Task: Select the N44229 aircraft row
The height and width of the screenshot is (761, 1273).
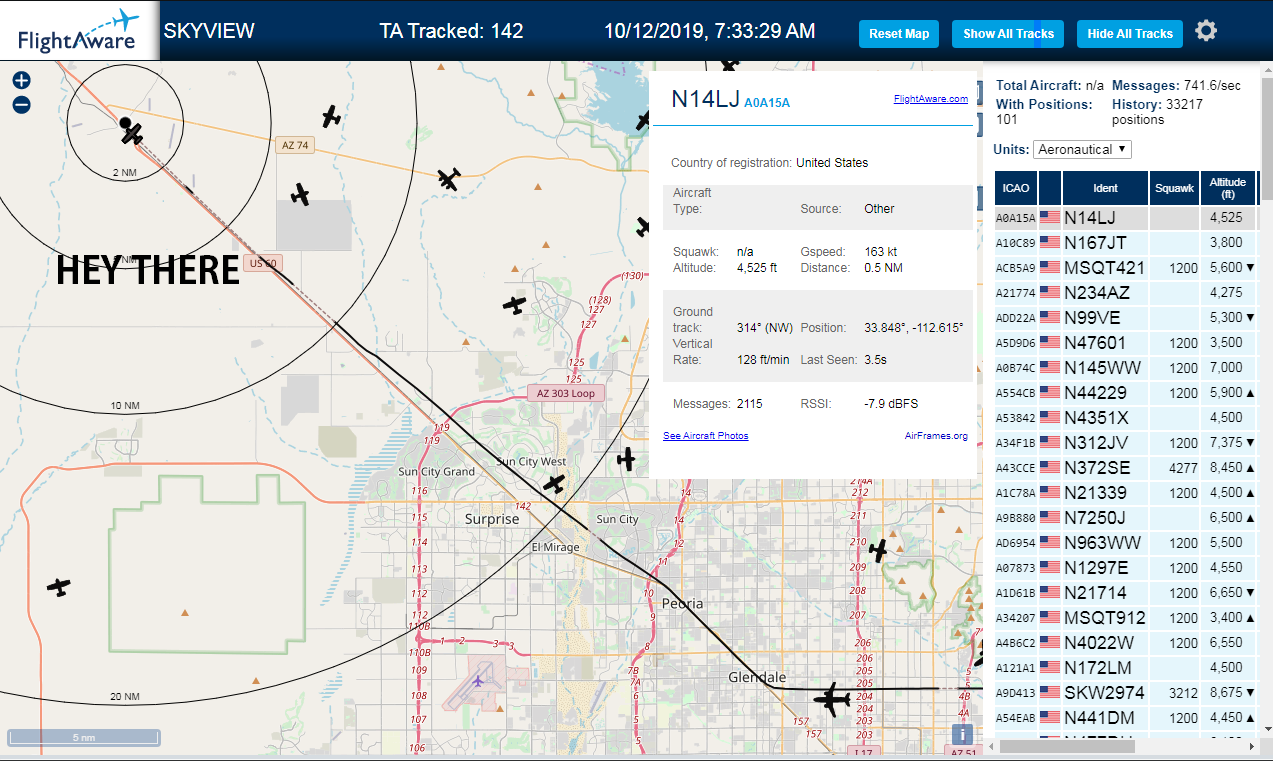Action: 1125,392
